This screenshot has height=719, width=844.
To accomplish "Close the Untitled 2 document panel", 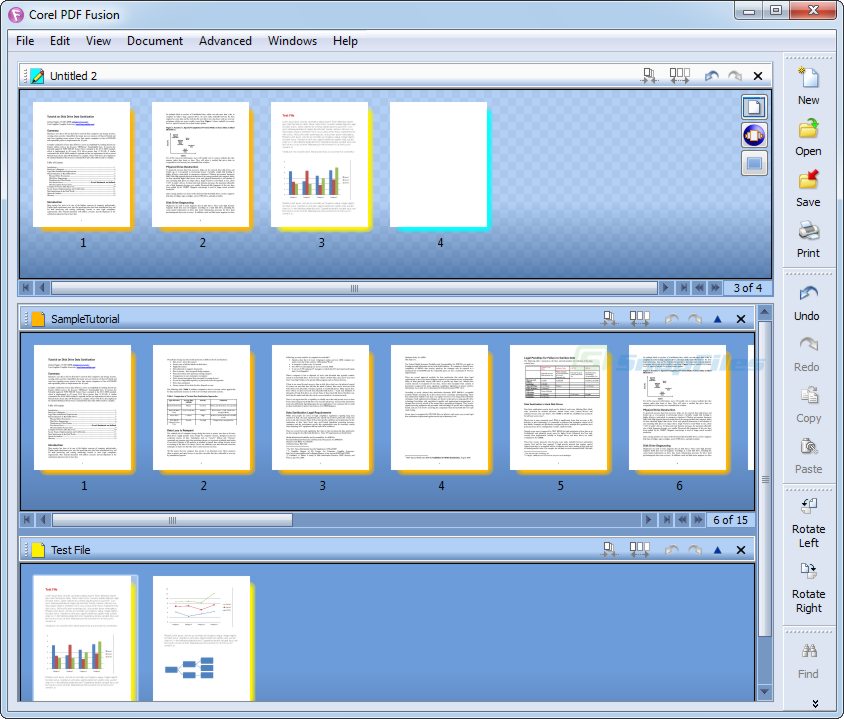I will (757, 76).
